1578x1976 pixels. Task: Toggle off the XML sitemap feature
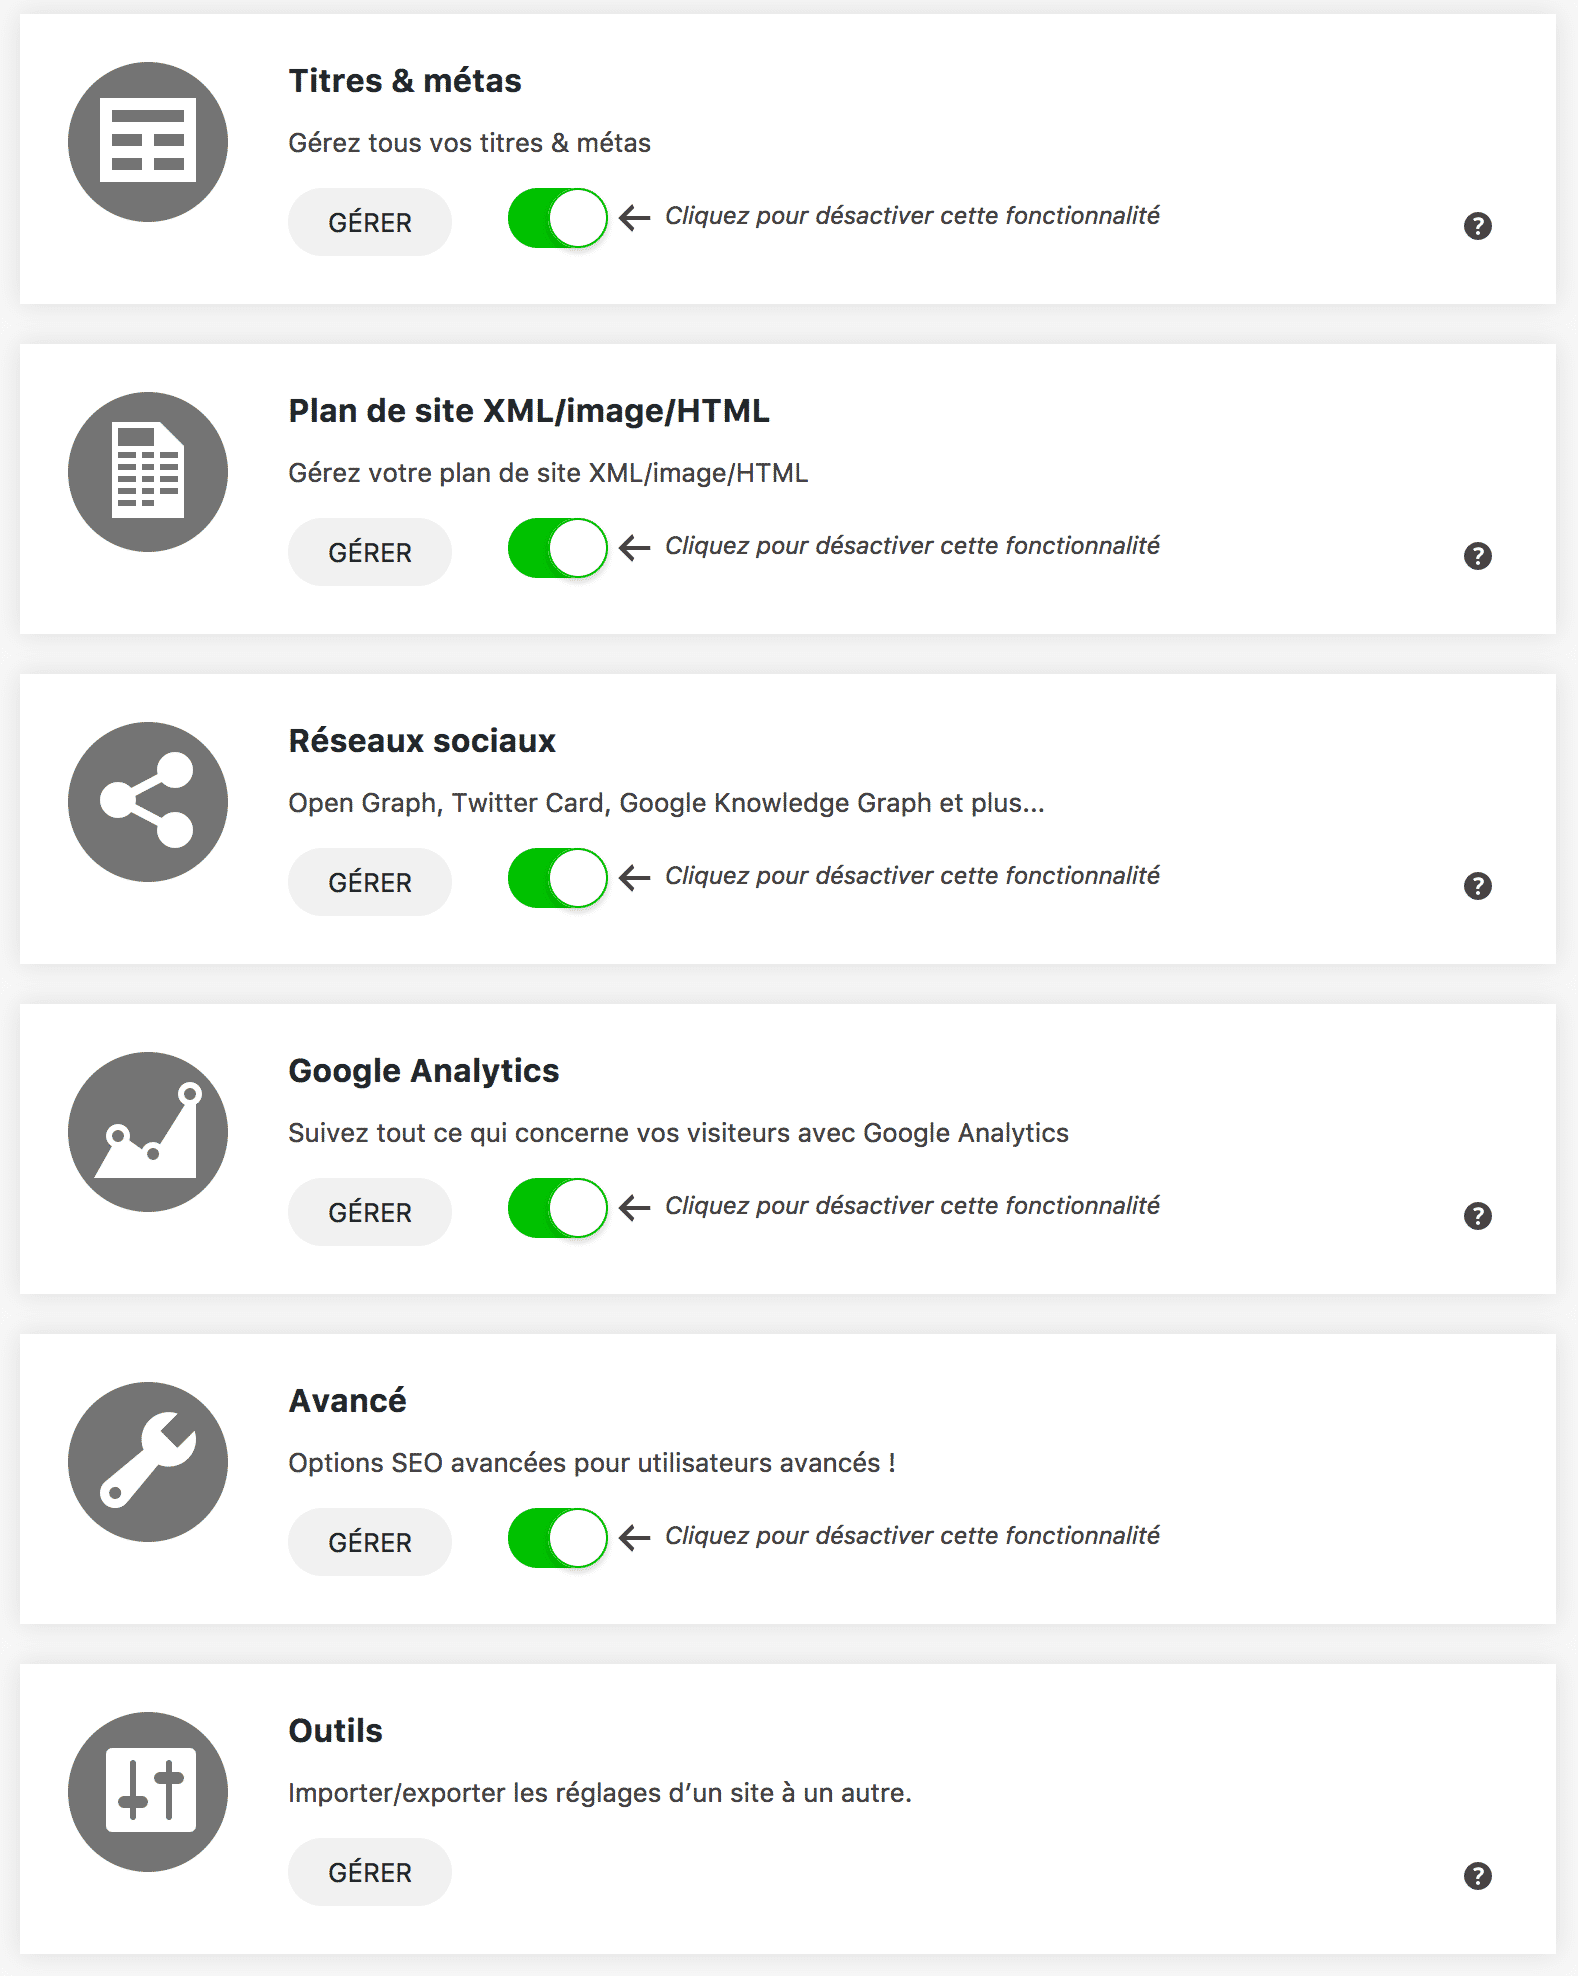pos(556,547)
